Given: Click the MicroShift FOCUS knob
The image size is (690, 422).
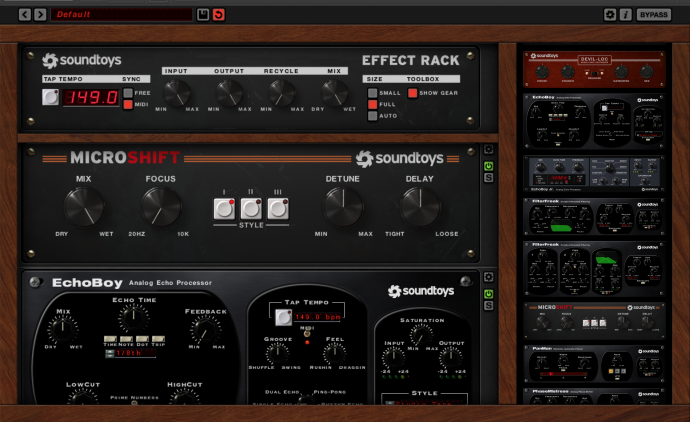Looking at the screenshot, I should coord(161,207).
